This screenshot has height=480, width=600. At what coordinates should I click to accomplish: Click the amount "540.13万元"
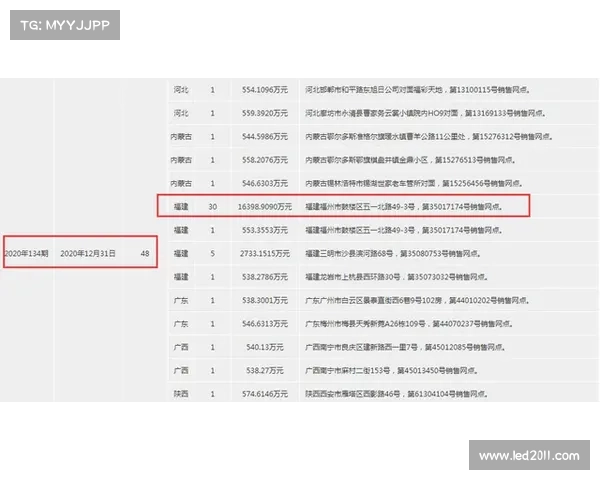click(x=264, y=347)
